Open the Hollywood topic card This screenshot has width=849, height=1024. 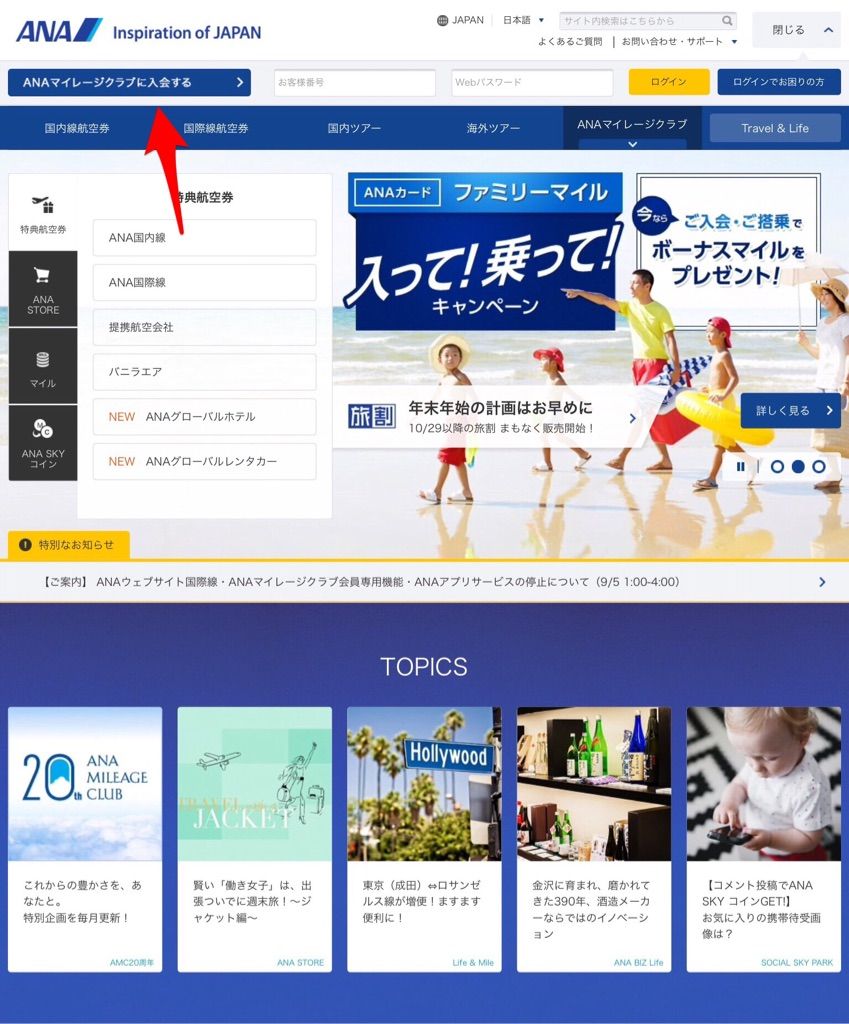tap(424, 839)
